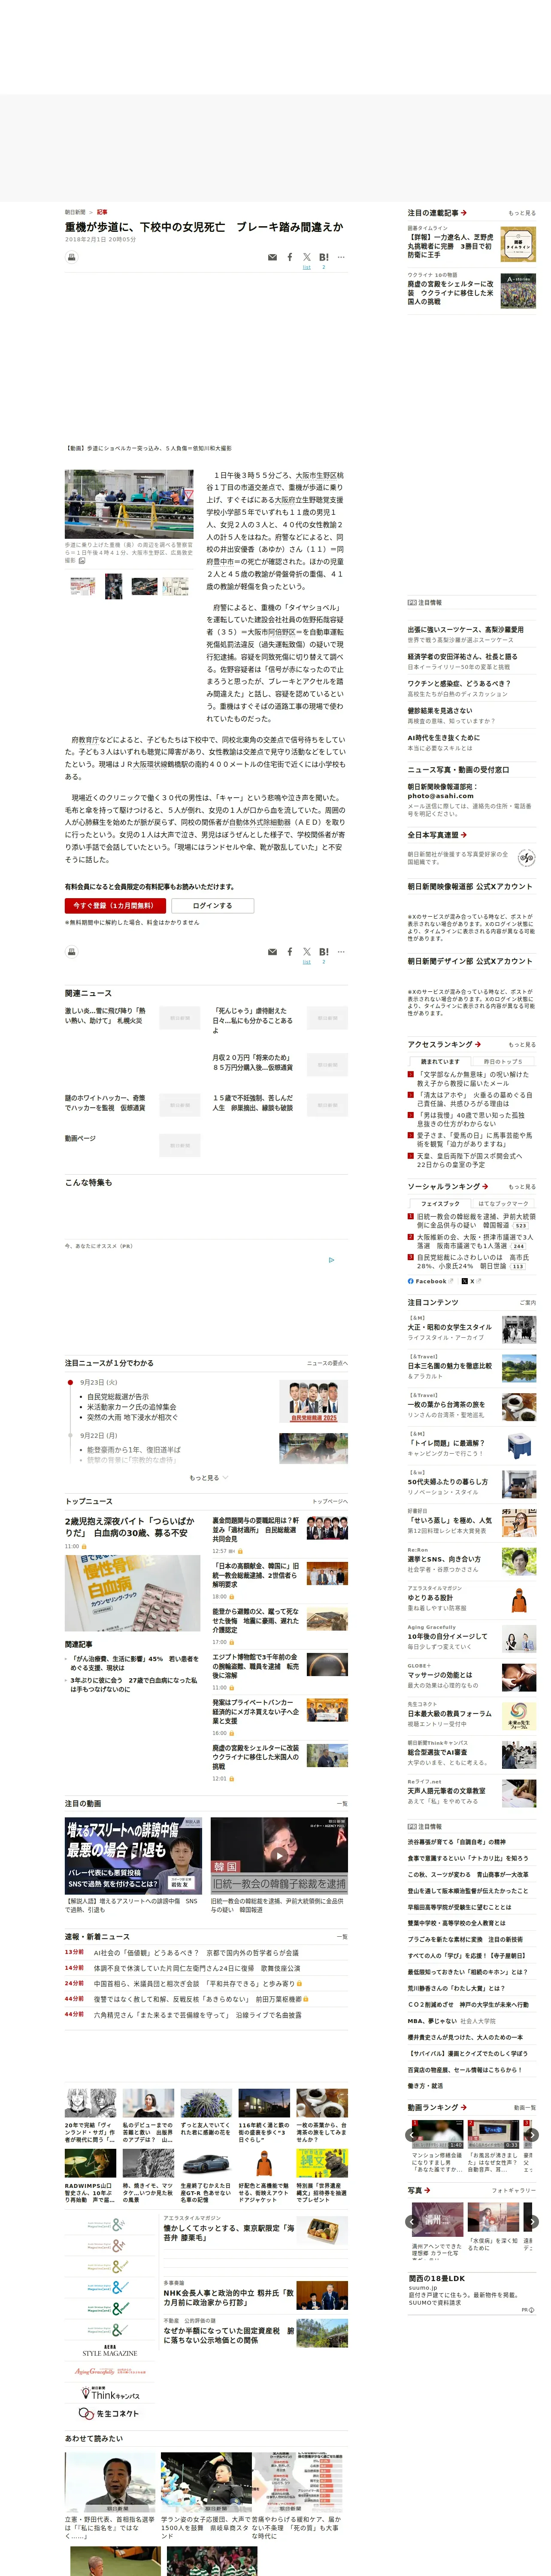Click the 記事 breadcrumb link
The height and width of the screenshot is (2576, 551).
point(102,212)
